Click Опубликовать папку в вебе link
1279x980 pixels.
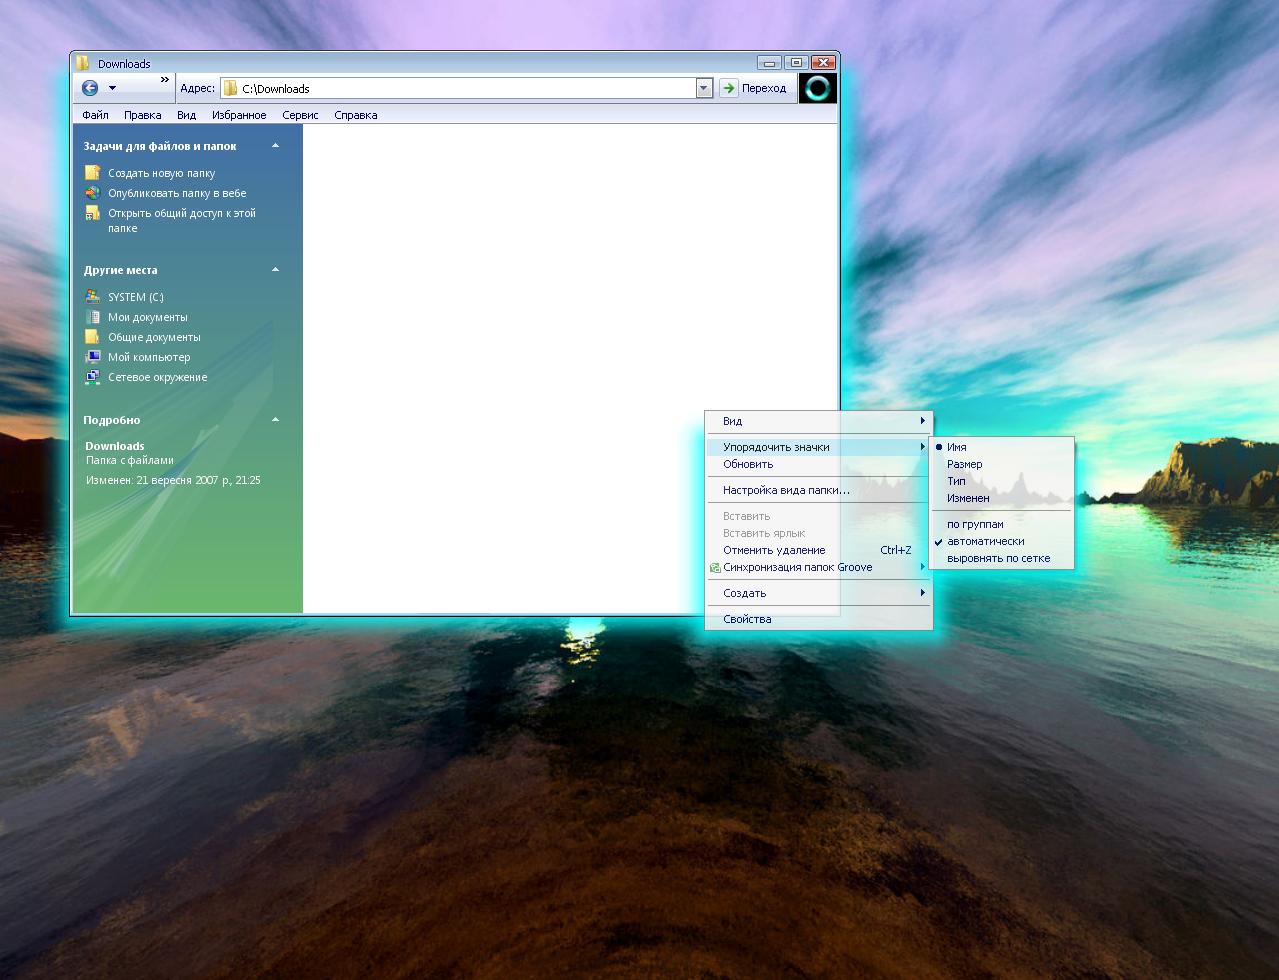[177, 193]
